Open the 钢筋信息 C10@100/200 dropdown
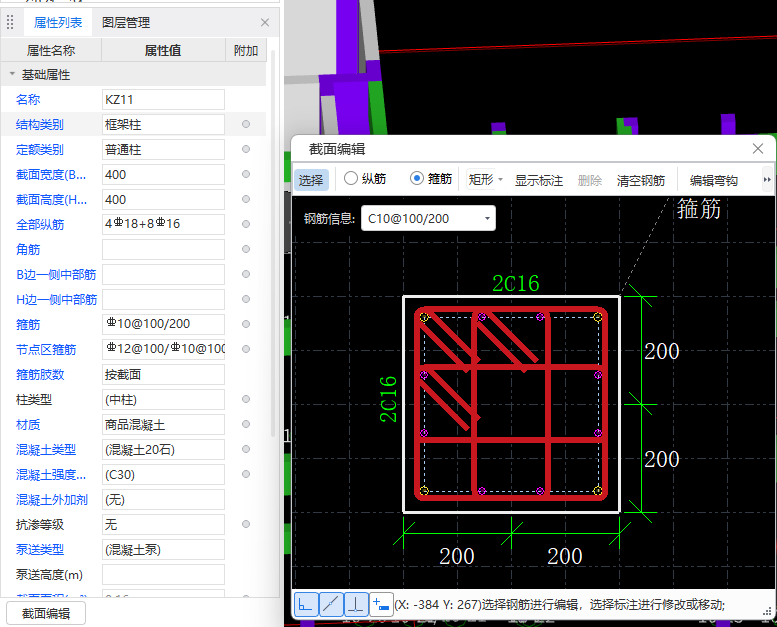777x627 pixels. click(428, 219)
